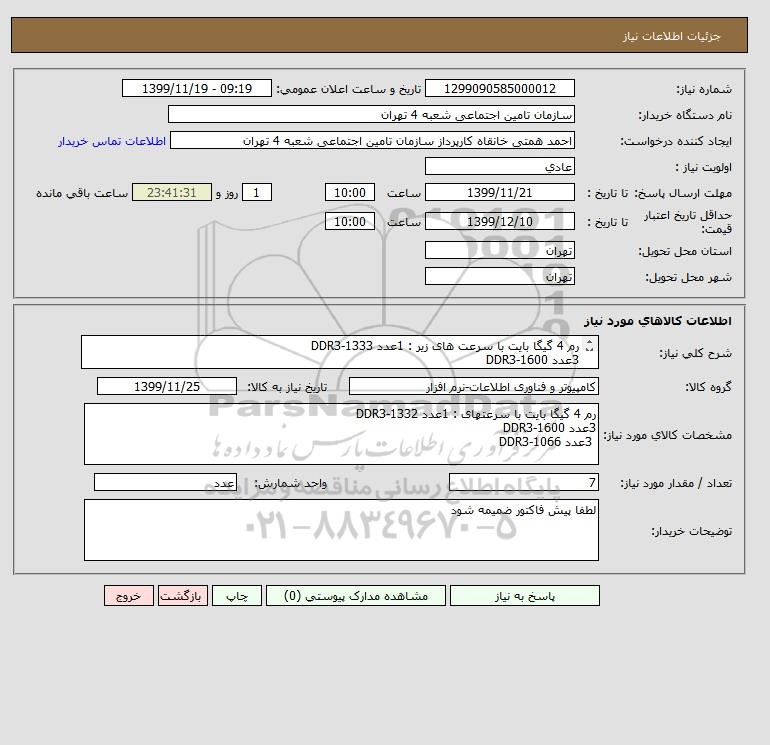Click buyer organization name field

(x=371, y=114)
